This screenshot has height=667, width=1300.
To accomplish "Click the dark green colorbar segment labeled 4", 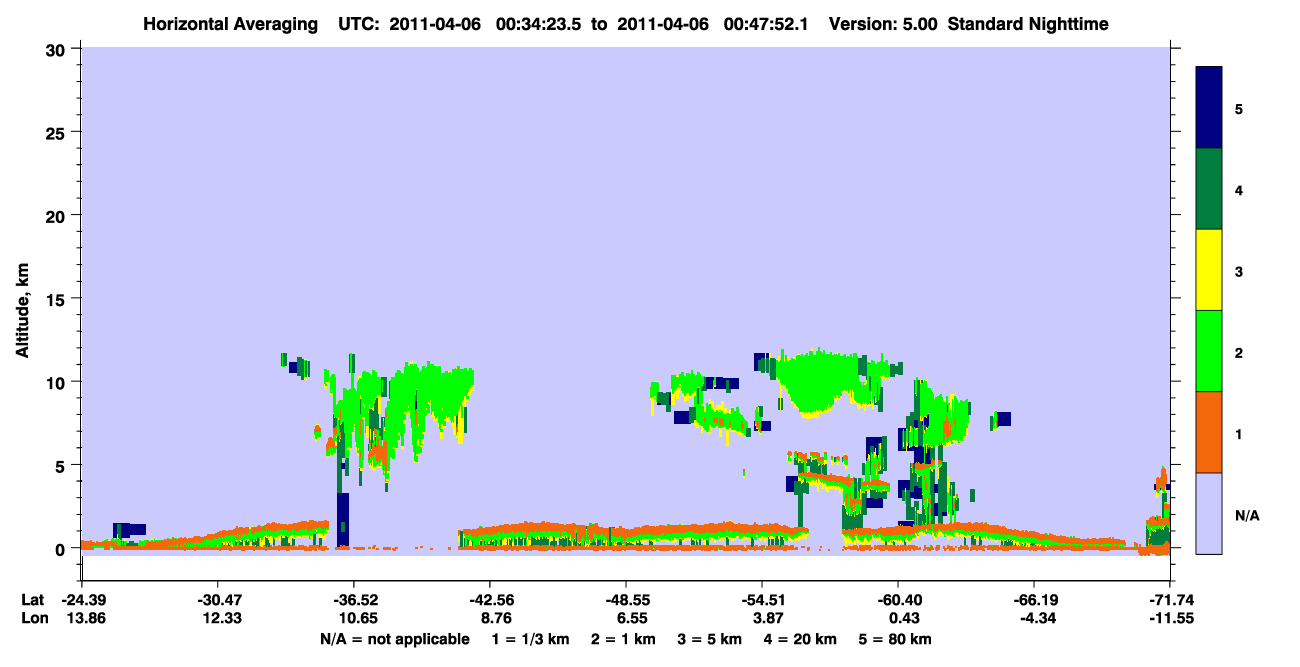I will [x=1209, y=189].
